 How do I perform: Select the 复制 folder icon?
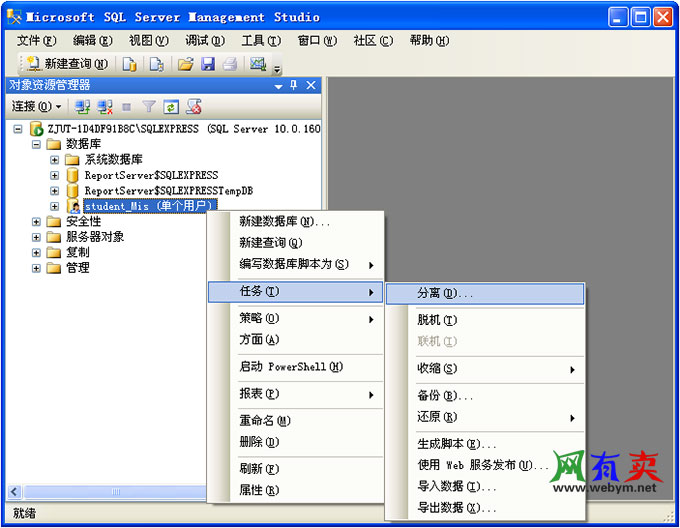pyautogui.click(x=54, y=253)
